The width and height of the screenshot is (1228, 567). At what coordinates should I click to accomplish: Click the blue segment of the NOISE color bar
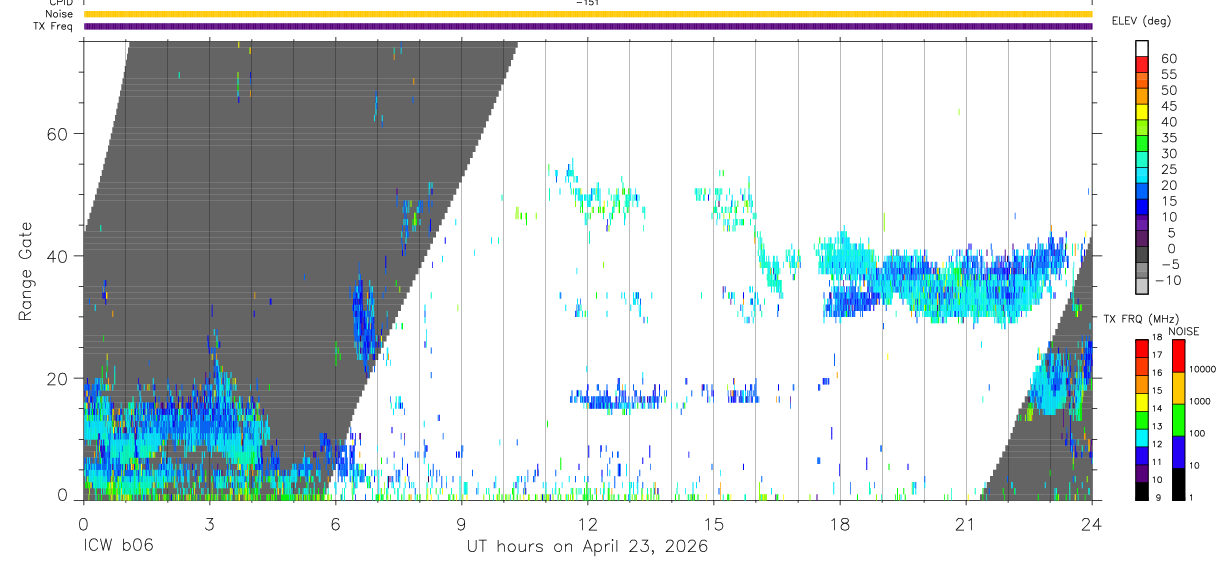[1177, 451]
